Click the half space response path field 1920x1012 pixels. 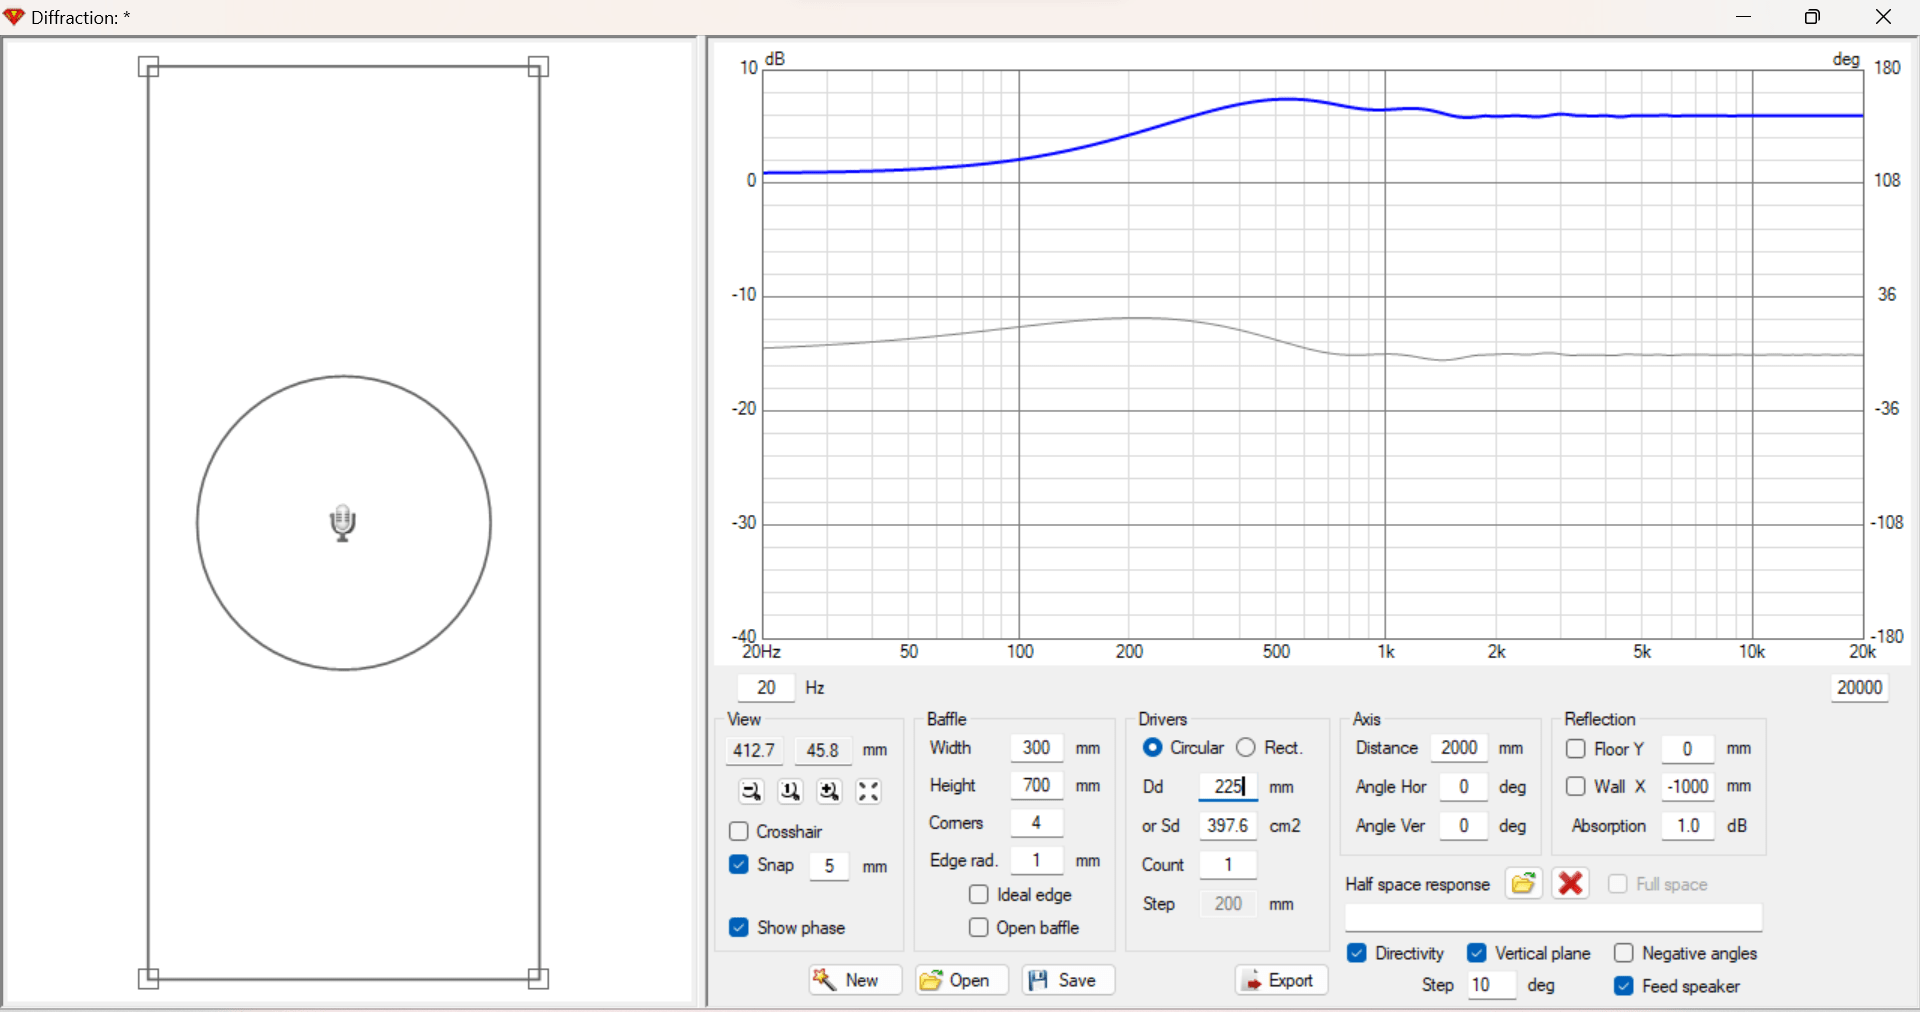pyautogui.click(x=1553, y=918)
